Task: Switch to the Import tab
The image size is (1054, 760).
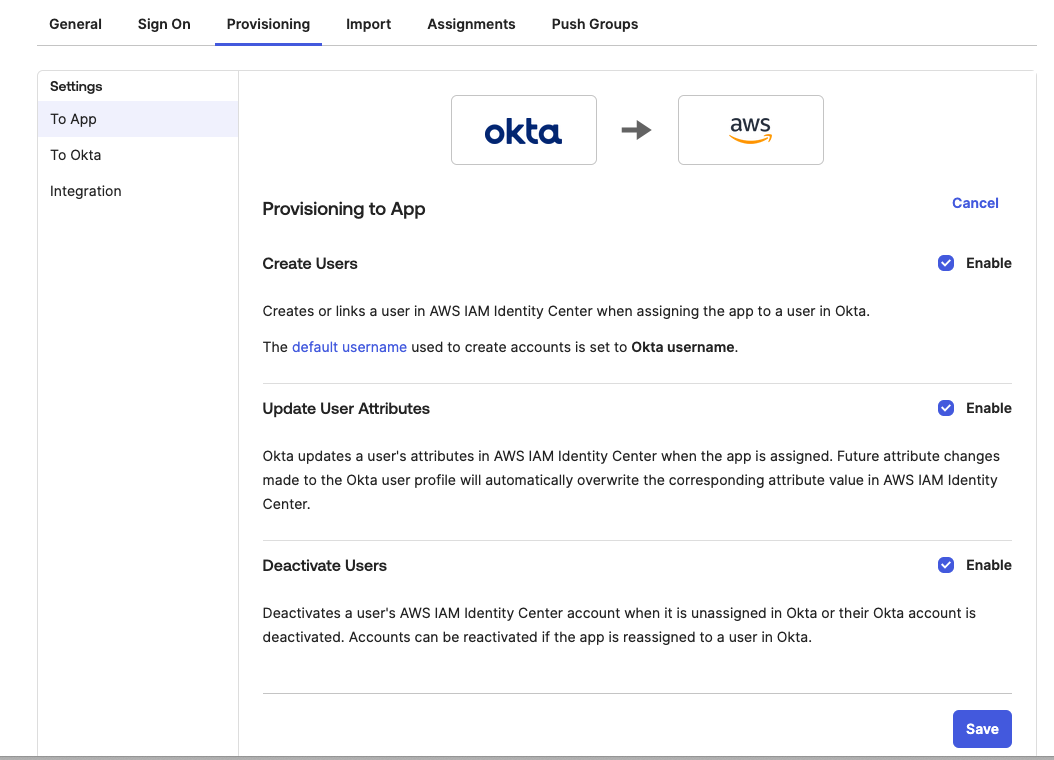Action: [368, 24]
